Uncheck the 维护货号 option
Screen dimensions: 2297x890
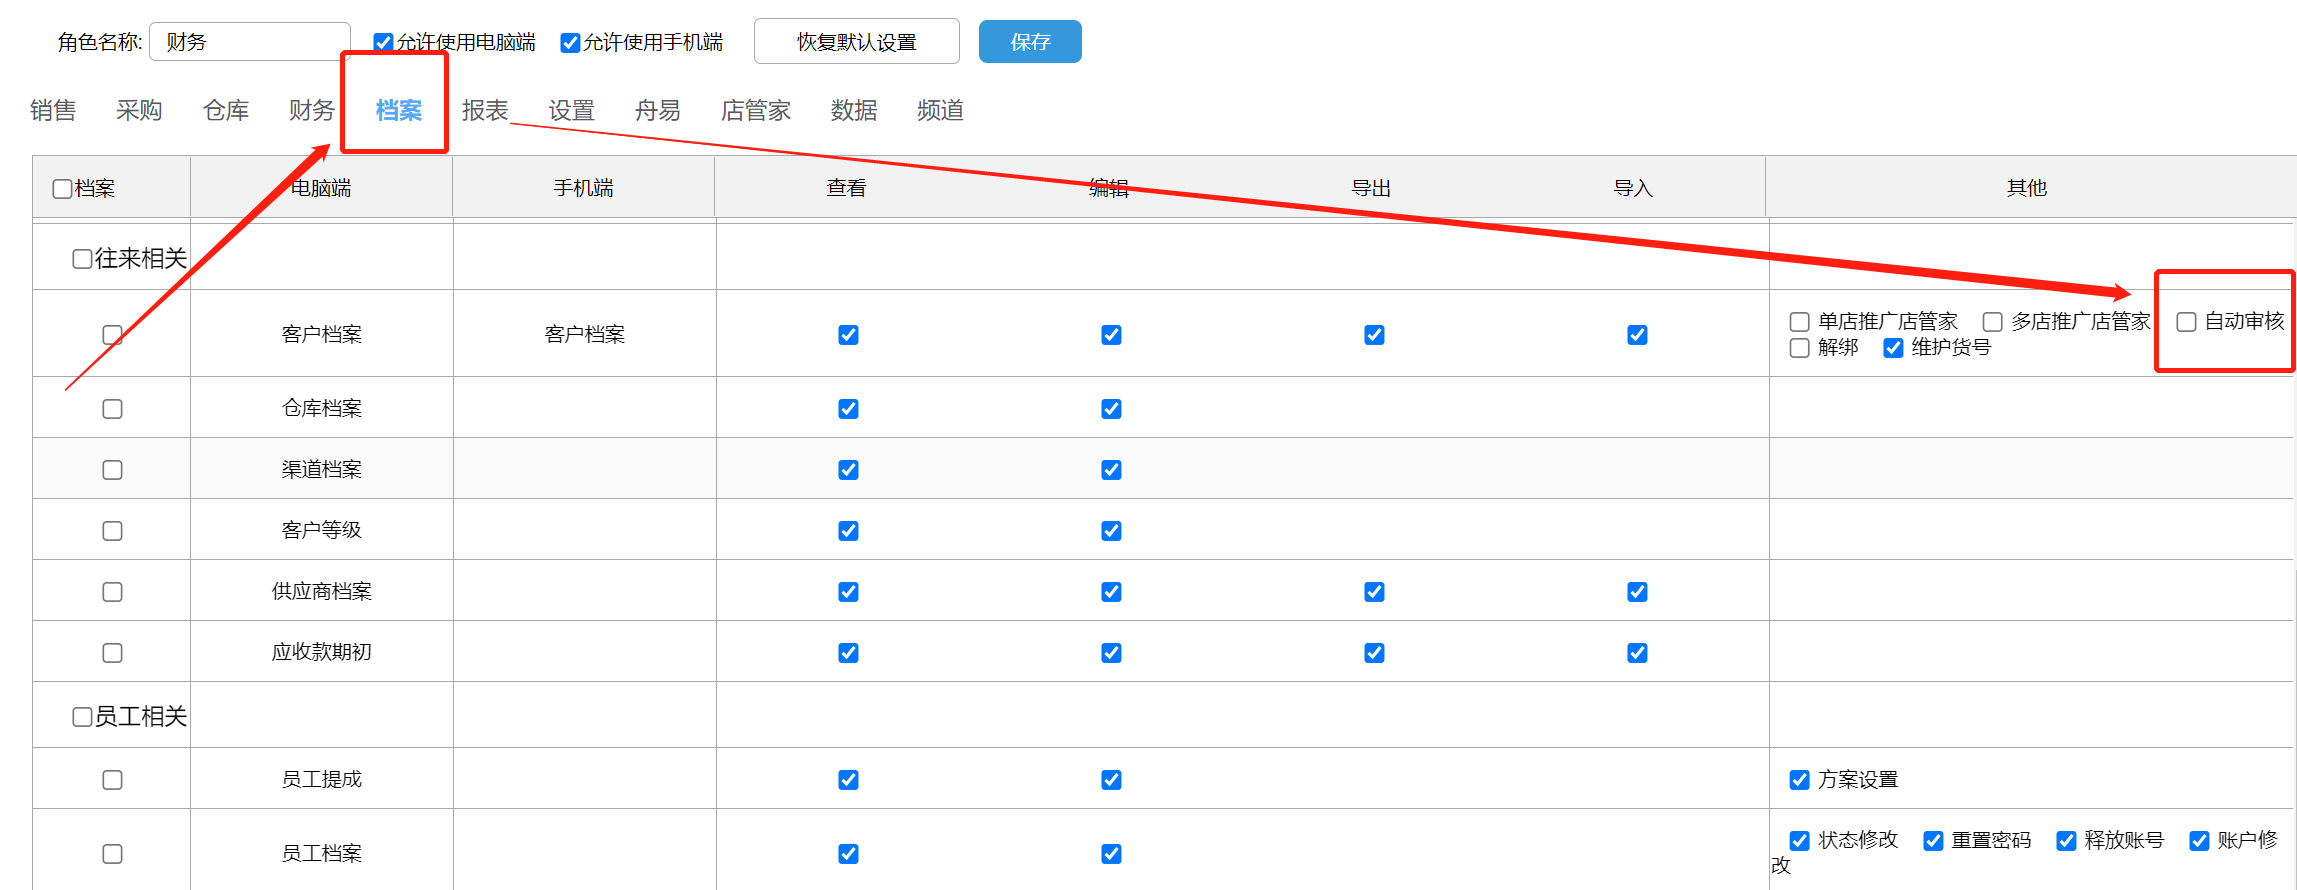pyautogui.click(x=1892, y=348)
